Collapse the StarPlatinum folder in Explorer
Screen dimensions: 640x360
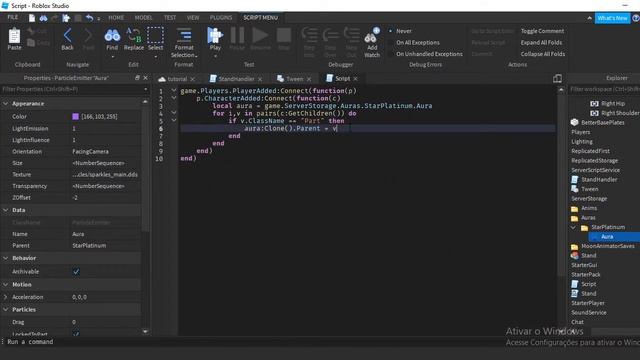pyautogui.click(x=573, y=227)
